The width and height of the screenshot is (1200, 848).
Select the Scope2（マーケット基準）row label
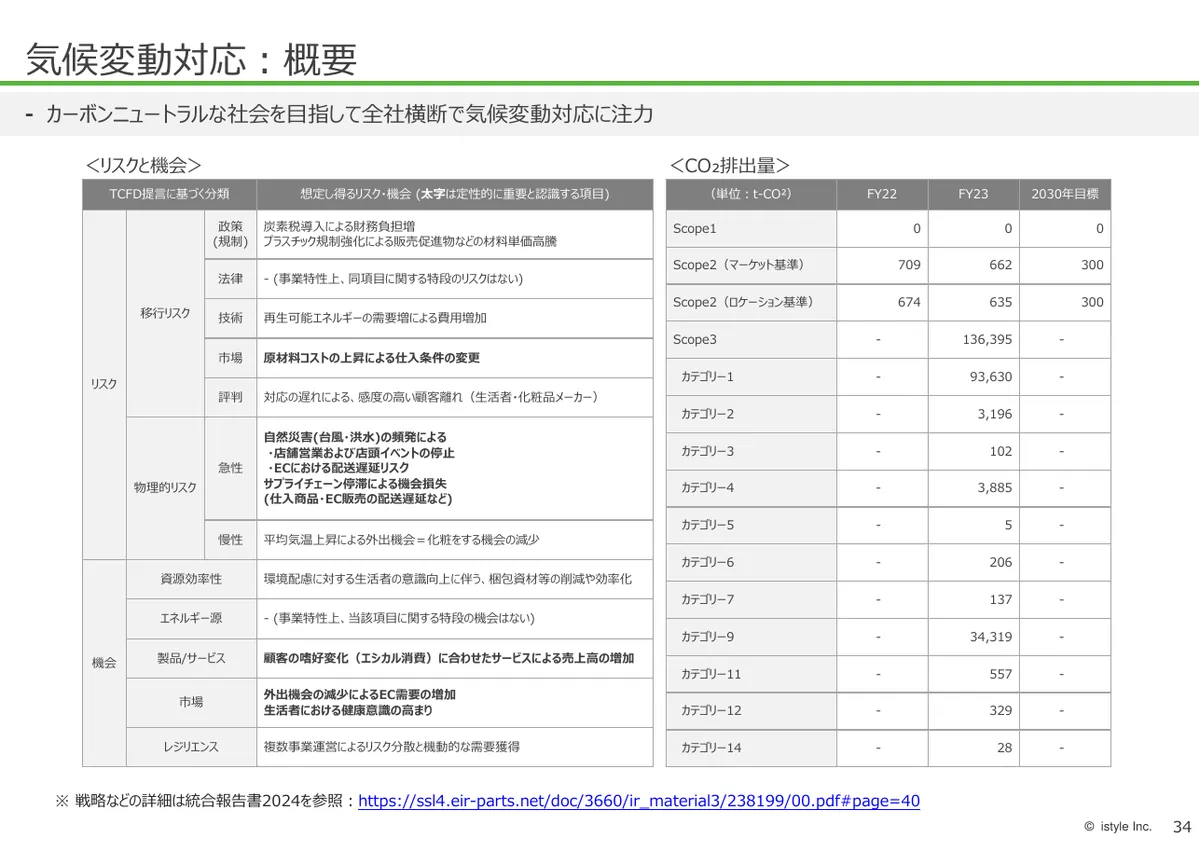[738, 265]
